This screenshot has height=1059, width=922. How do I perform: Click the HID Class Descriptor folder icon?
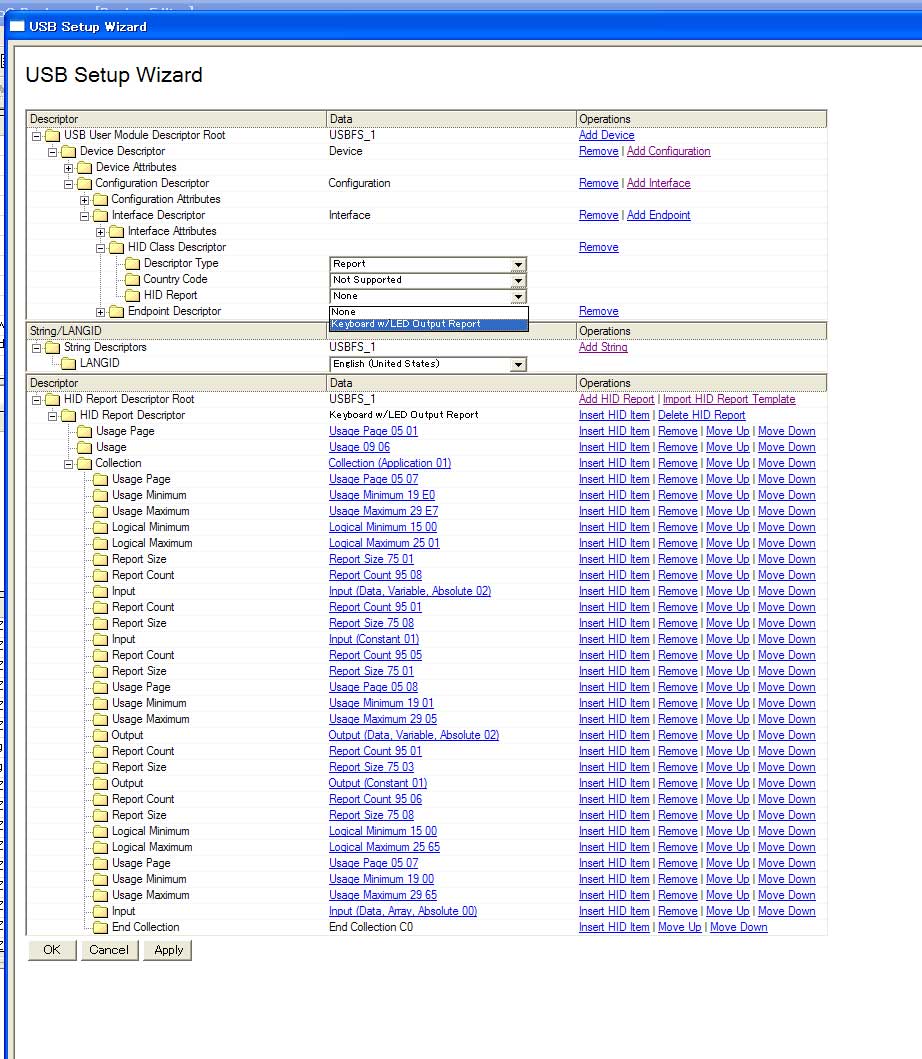117,248
